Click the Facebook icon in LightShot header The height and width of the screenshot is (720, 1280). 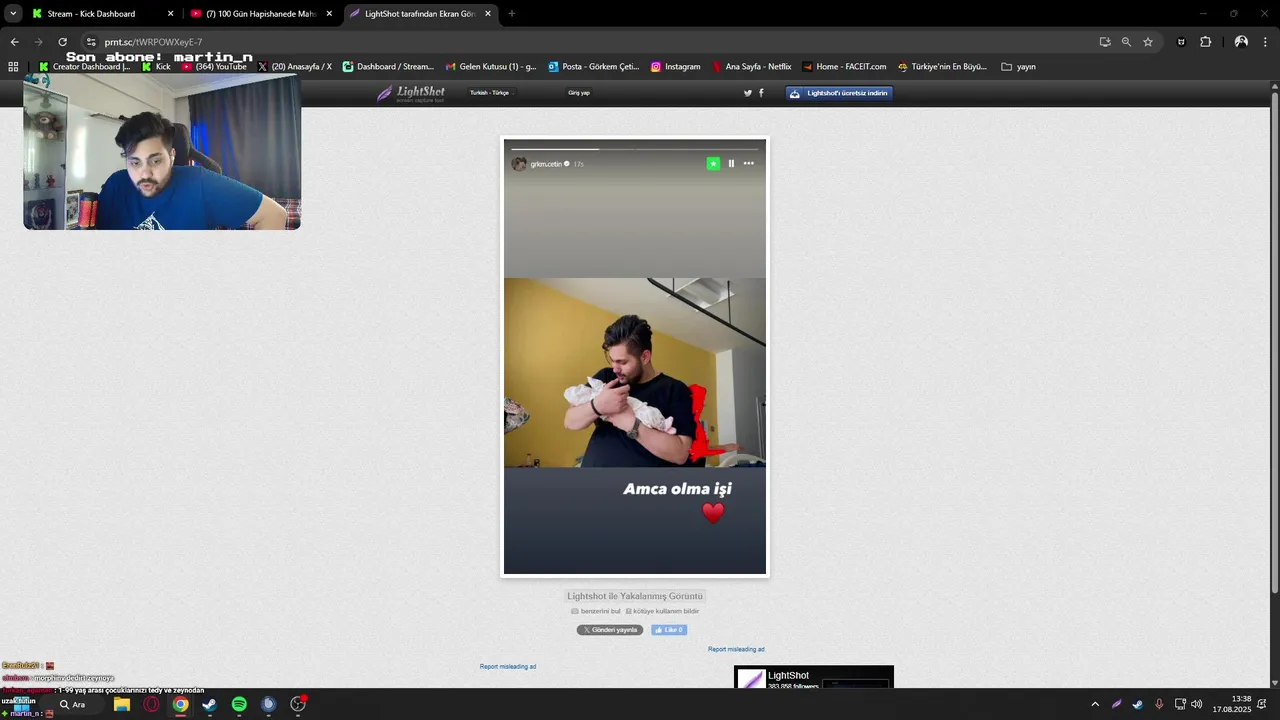click(761, 93)
